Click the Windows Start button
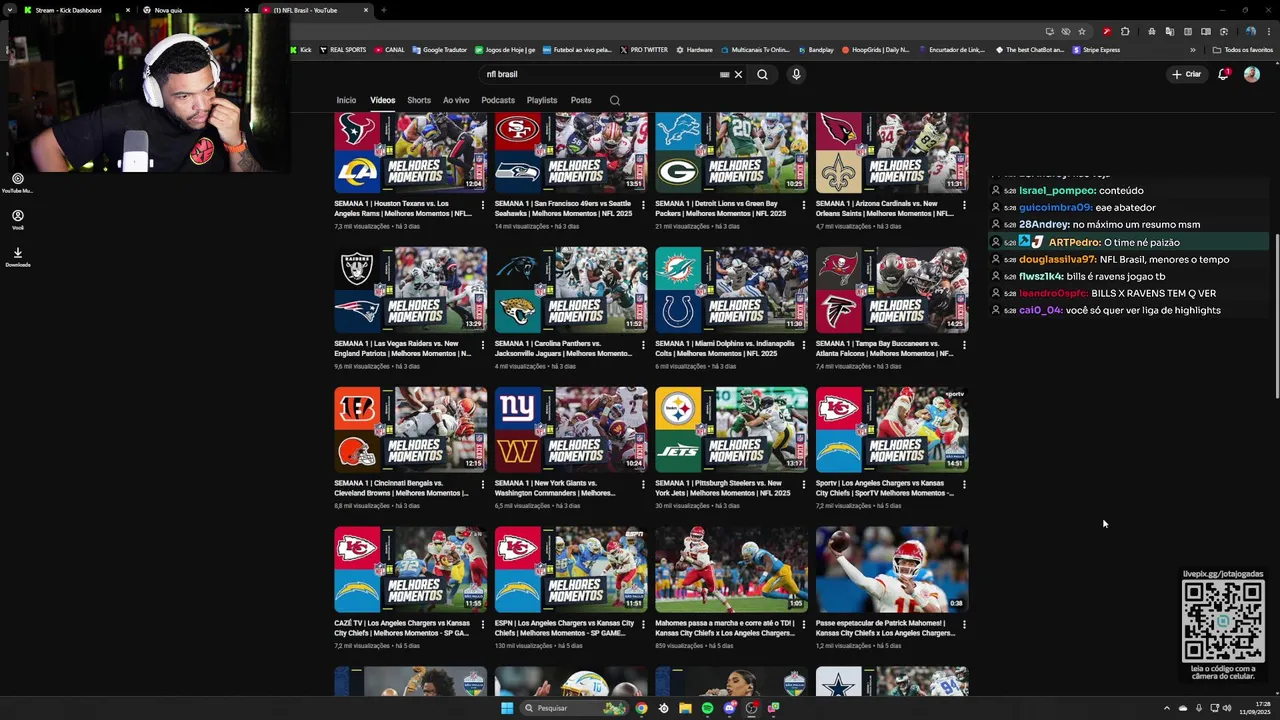This screenshot has width=1280, height=720. click(x=507, y=708)
